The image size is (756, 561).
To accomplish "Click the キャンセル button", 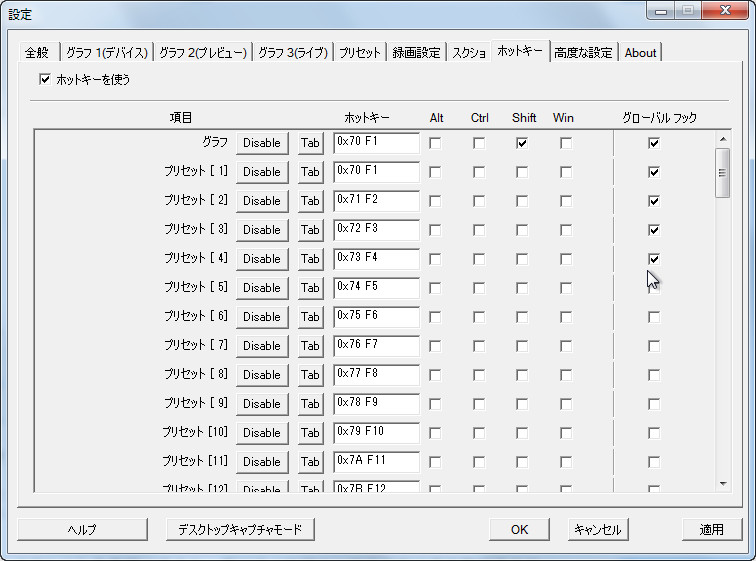I will 598,530.
